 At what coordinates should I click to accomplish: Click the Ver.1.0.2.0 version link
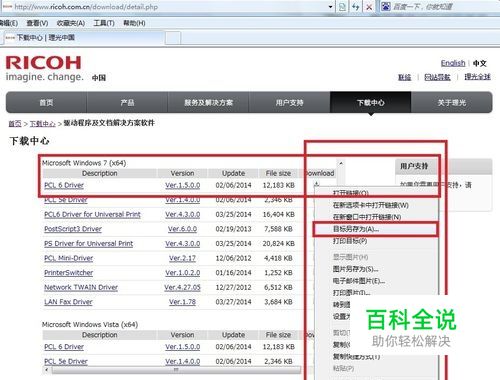[183, 273]
